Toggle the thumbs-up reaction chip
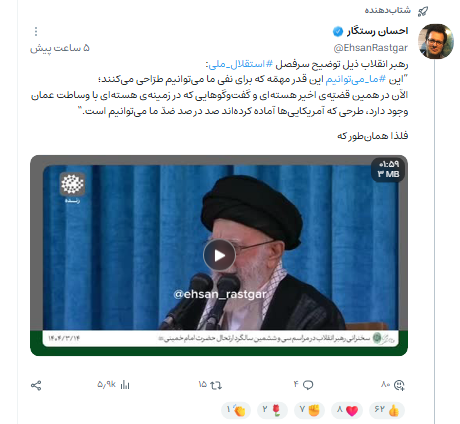 (387, 410)
